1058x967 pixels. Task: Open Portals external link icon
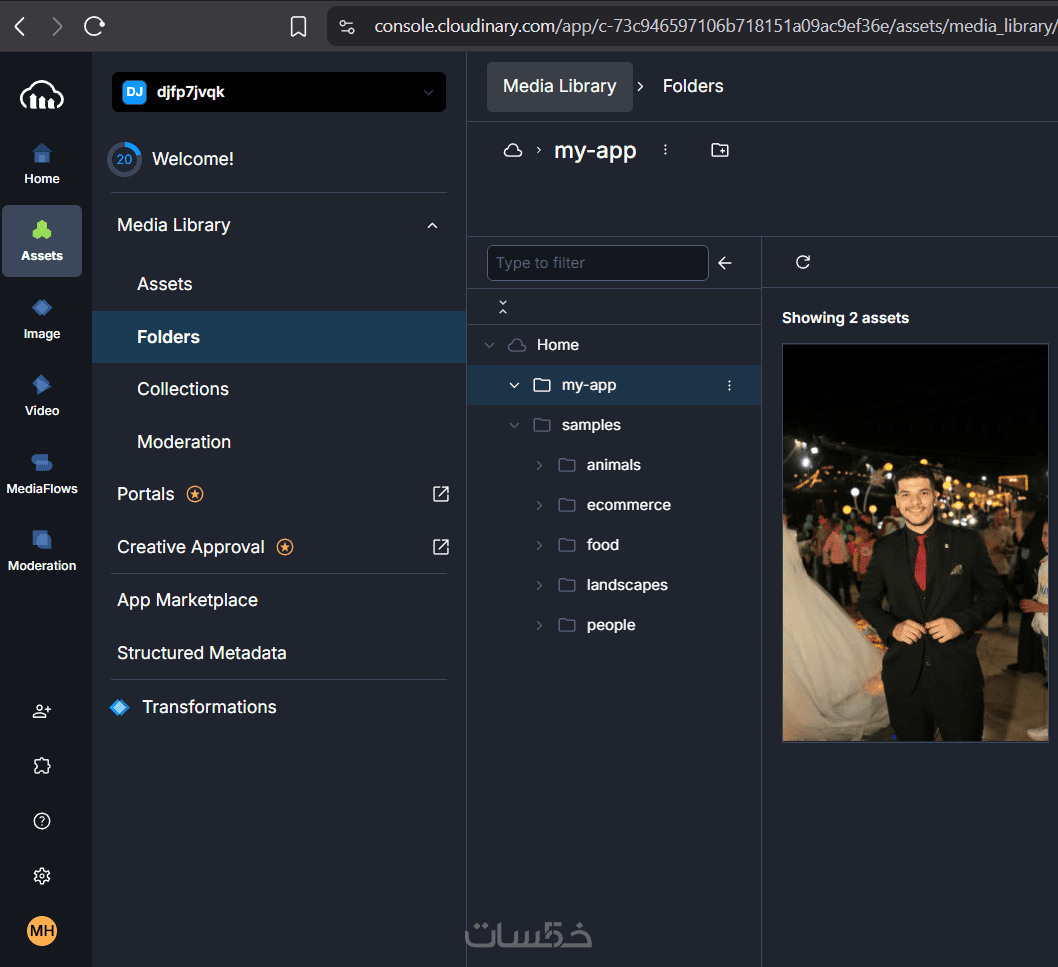441,494
